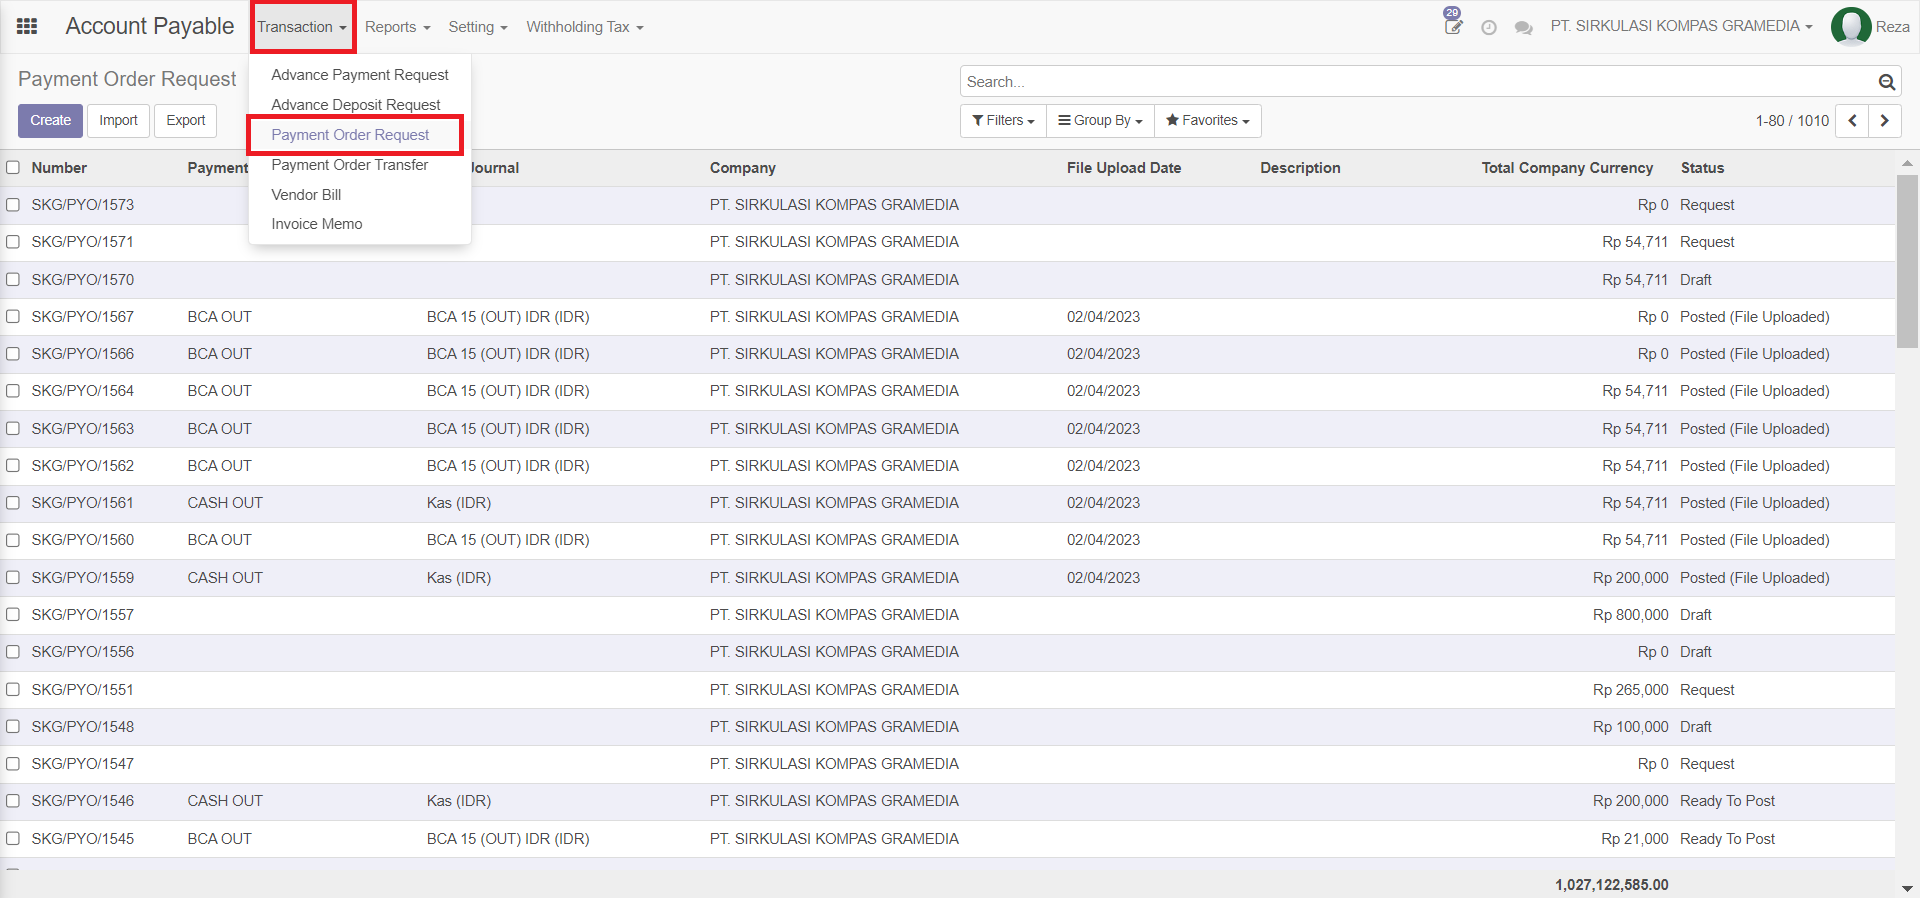
Task: Expand the Reports menu
Action: pos(397,27)
